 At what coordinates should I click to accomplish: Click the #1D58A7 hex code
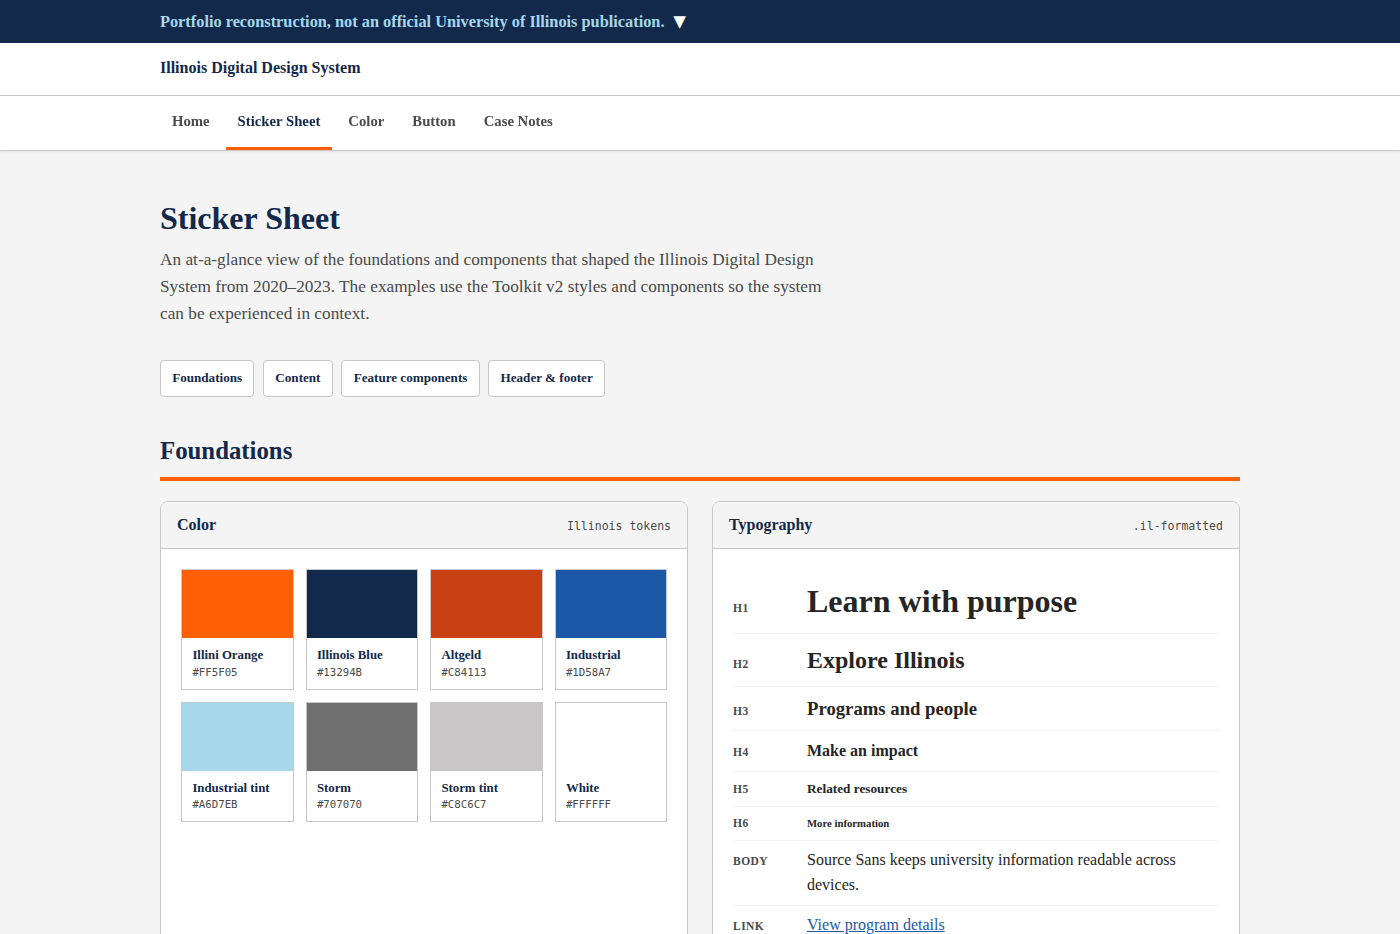click(x=589, y=673)
